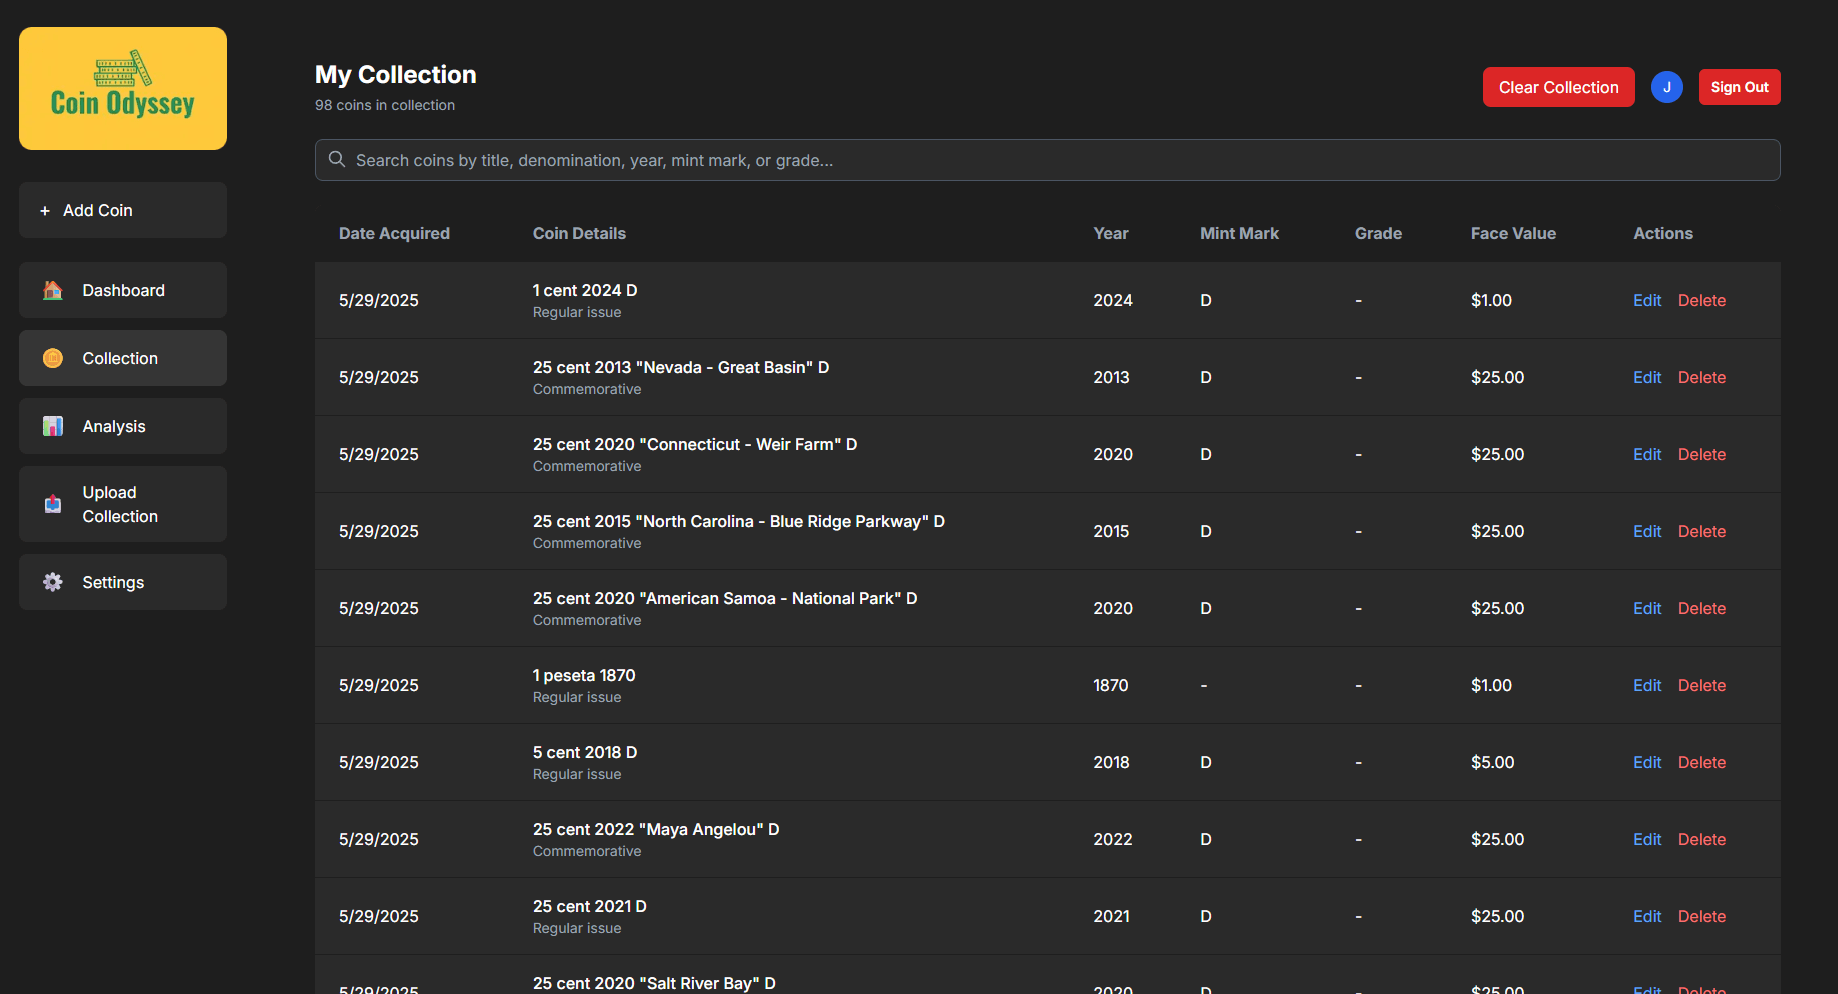Image resolution: width=1838 pixels, height=994 pixels.
Task: Select the Collection coin icon
Action: click(x=51, y=357)
